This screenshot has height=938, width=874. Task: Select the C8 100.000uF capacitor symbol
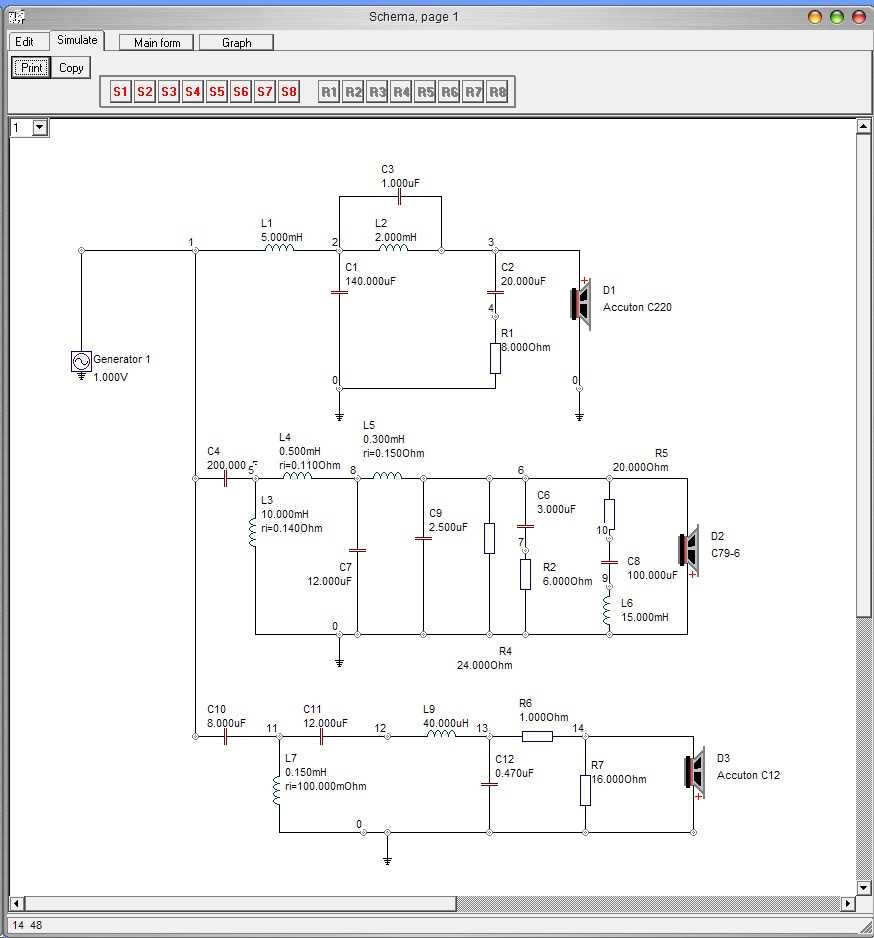pos(609,562)
